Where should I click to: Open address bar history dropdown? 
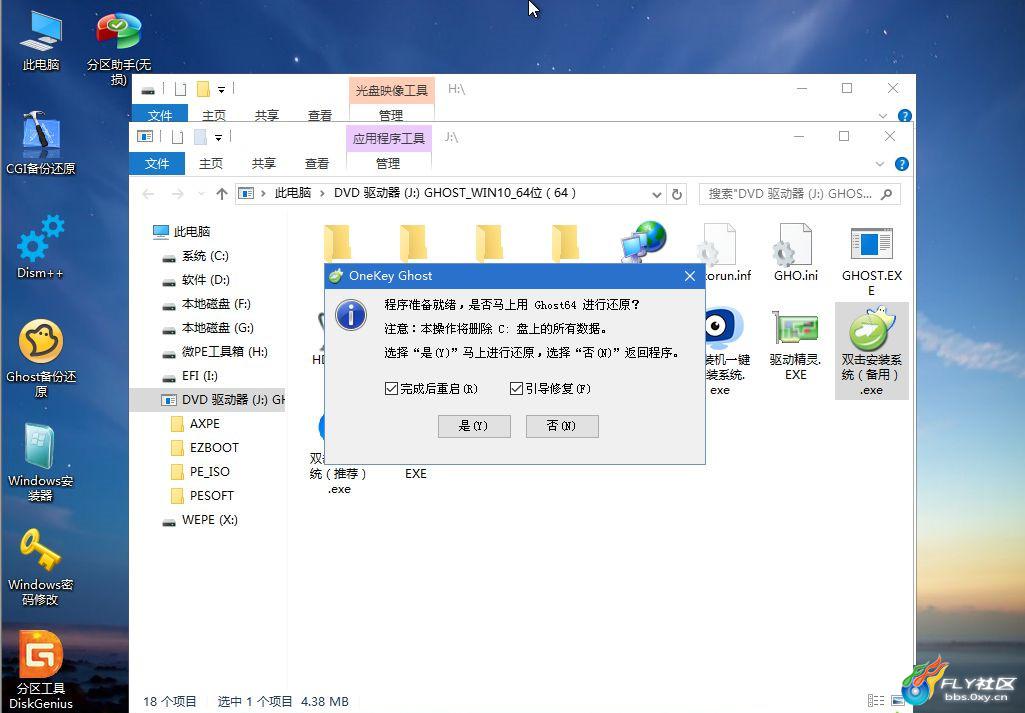[656, 194]
